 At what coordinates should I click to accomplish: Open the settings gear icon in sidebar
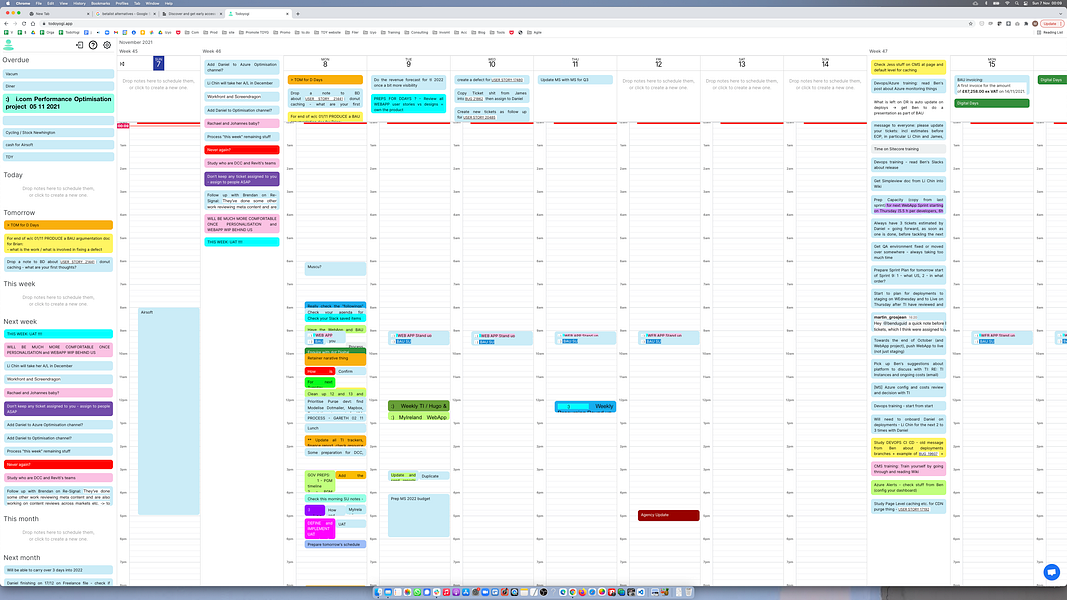click(107, 45)
